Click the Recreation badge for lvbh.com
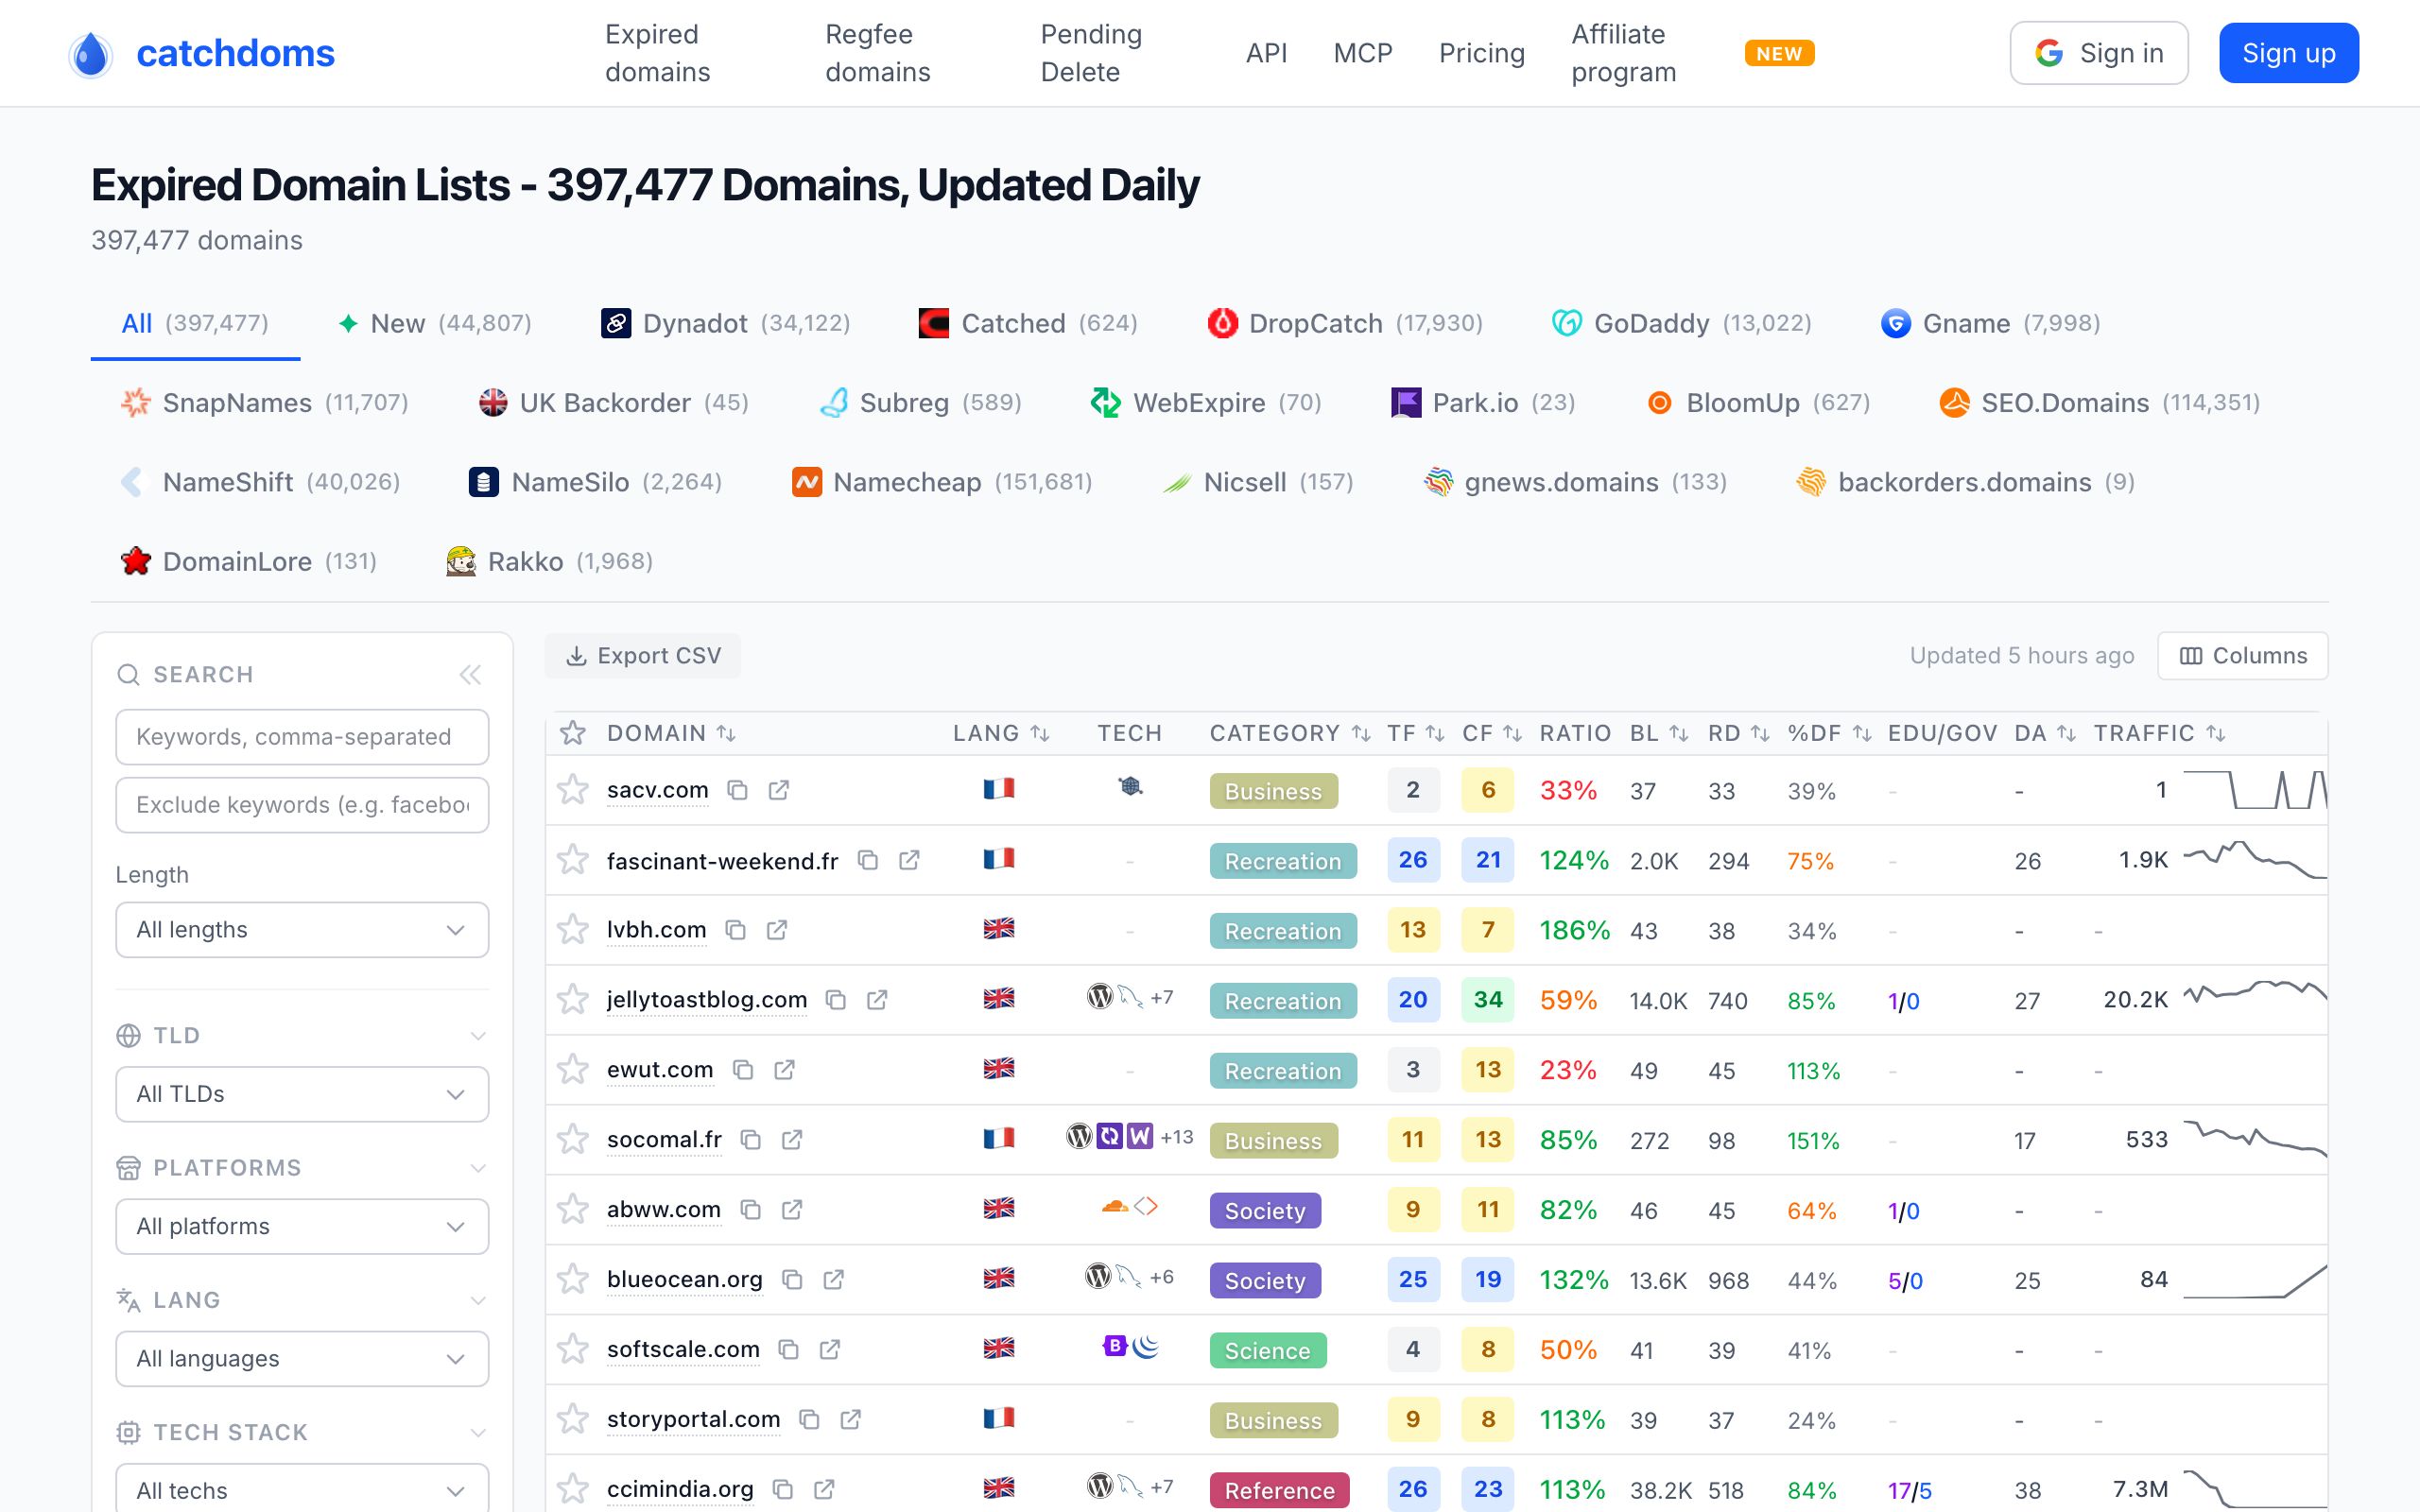Viewport: 2420px width, 1512px height. 1283,931
